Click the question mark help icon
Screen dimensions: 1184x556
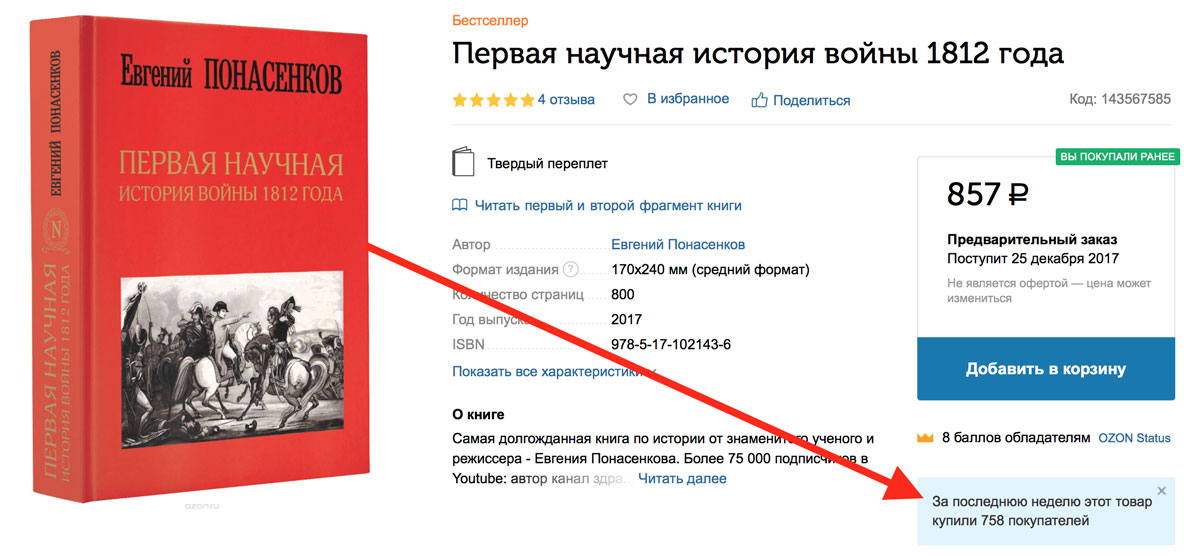tap(571, 270)
